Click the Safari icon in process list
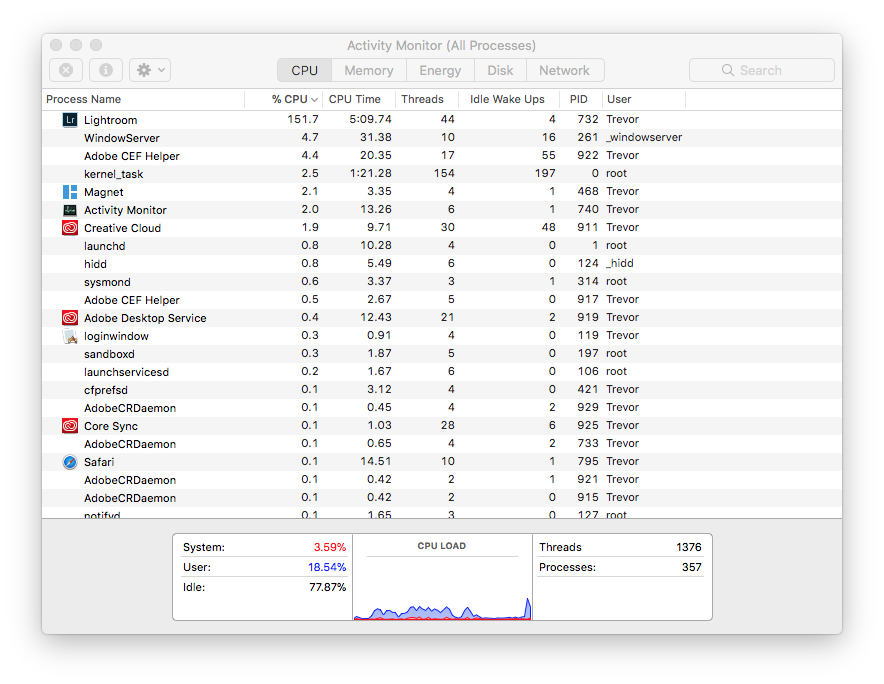884x684 pixels. click(69, 462)
